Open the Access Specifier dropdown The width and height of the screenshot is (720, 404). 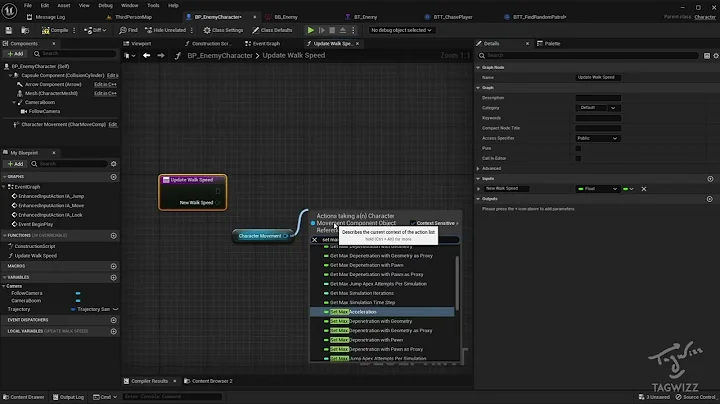tap(598, 138)
